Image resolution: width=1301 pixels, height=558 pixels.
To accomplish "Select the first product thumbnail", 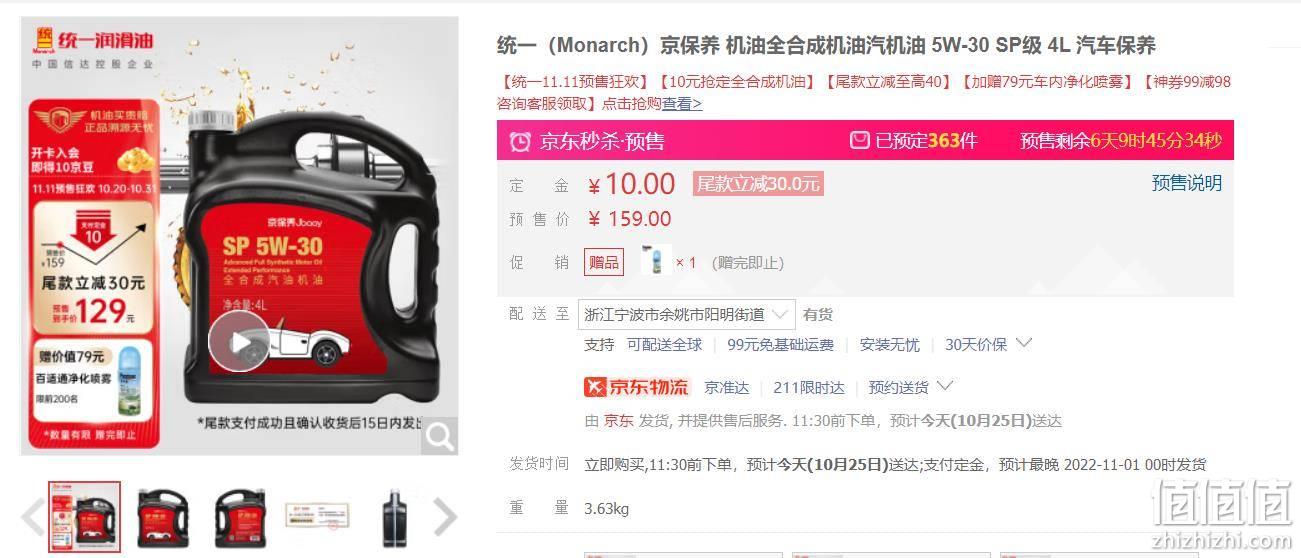I will pos(85,518).
